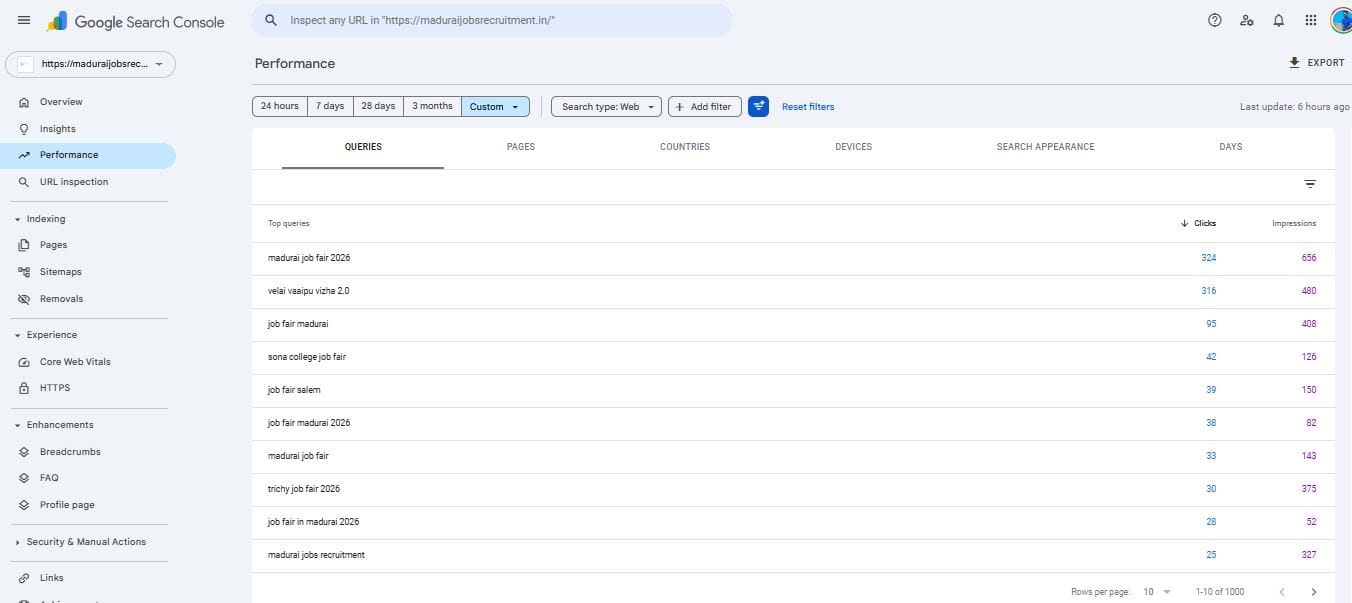Screen dimensions: 1352x603
Task: Click the Reset filters link
Action: point(807,106)
